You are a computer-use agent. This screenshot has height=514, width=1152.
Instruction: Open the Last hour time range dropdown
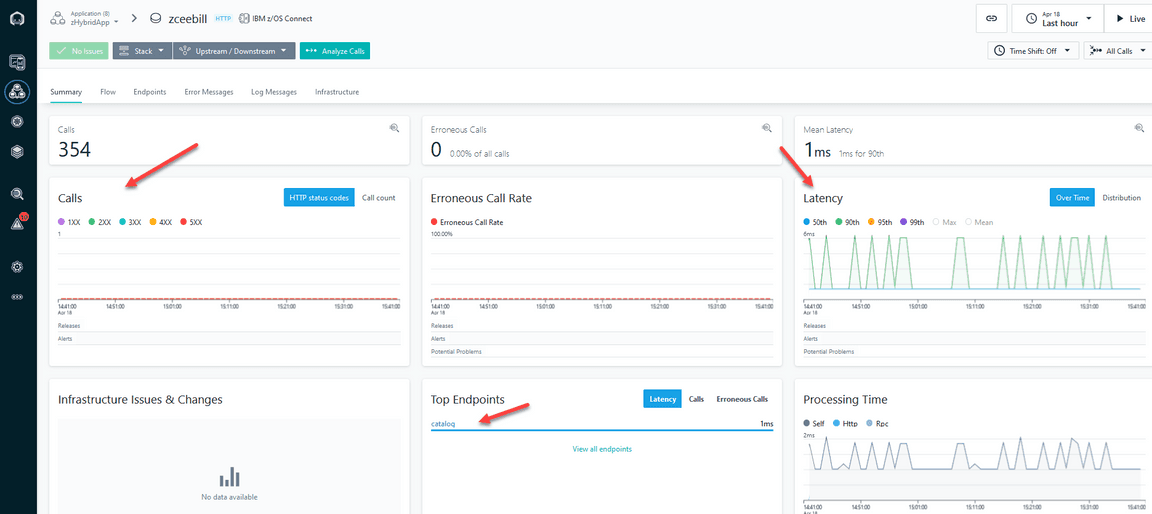coord(1058,18)
